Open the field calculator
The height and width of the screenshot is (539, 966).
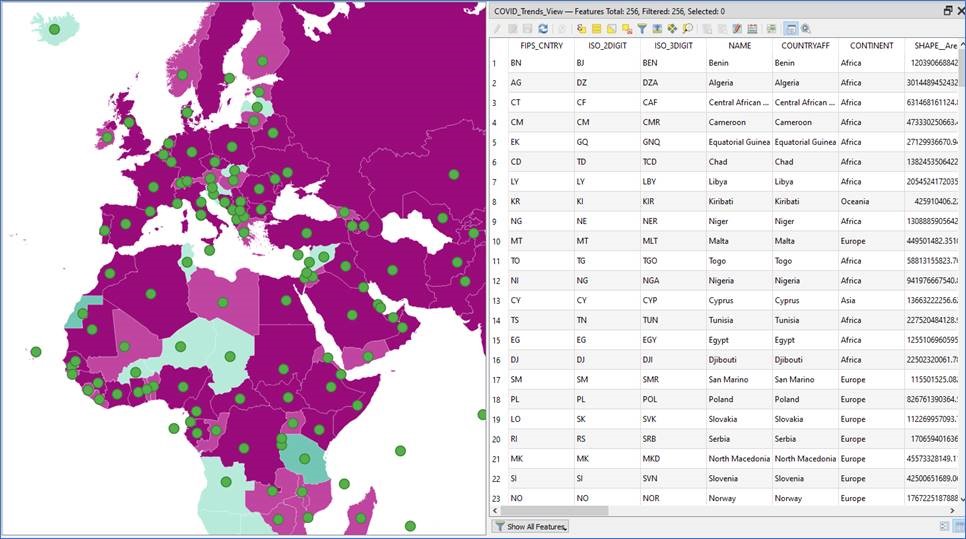[x=752, y=28]
